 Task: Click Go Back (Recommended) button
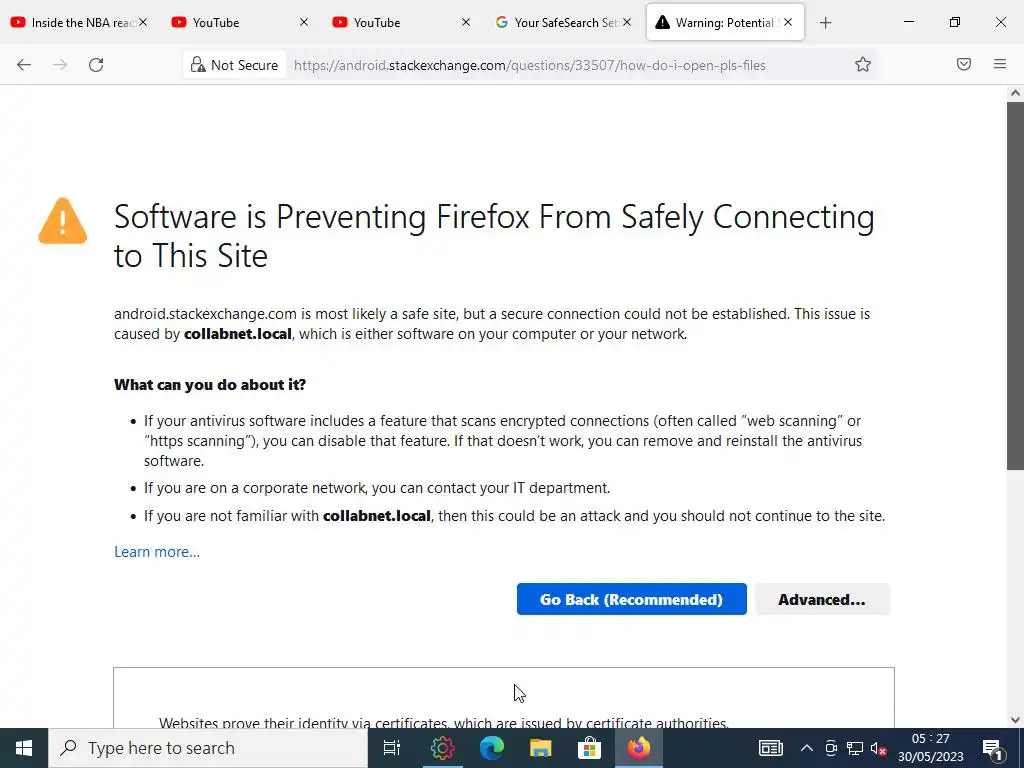pos(631,599)
